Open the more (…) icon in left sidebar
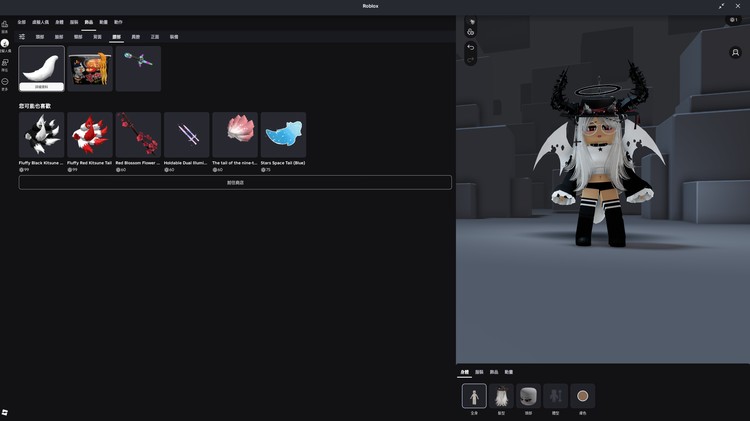This screenshot has height=421, width=750. click(x=5, y=82)
